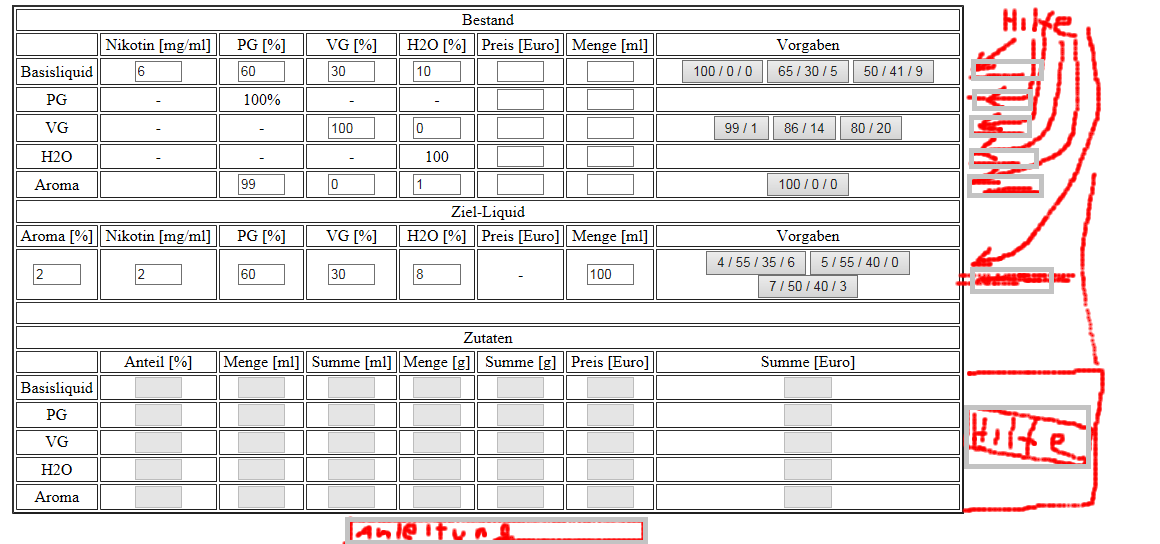Select the 65 / 30 / 5 preset
This screenshot has height=544, width=1160.
point(808,71)
